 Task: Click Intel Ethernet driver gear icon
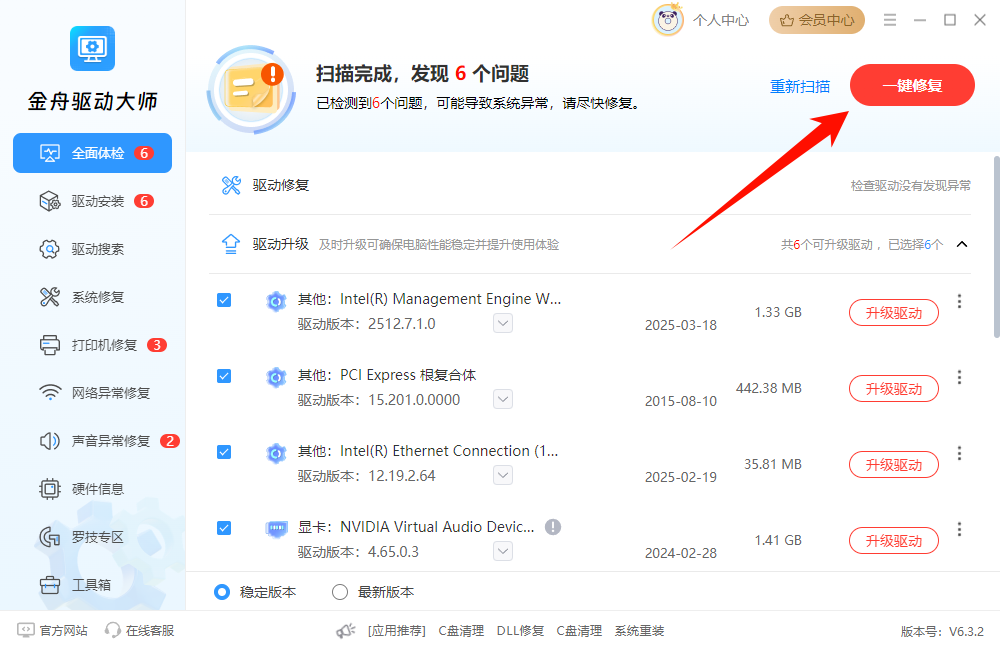[x=276, y=453]
